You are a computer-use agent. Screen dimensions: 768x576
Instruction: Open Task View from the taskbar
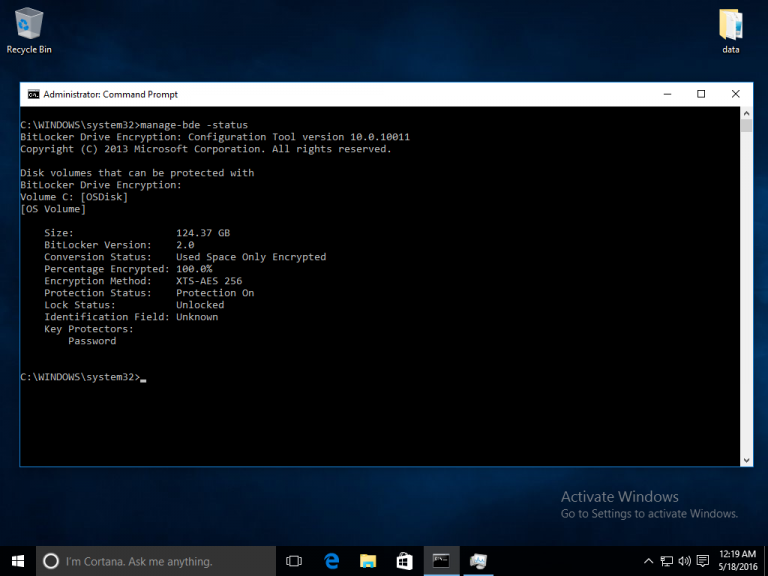(294, 561)
